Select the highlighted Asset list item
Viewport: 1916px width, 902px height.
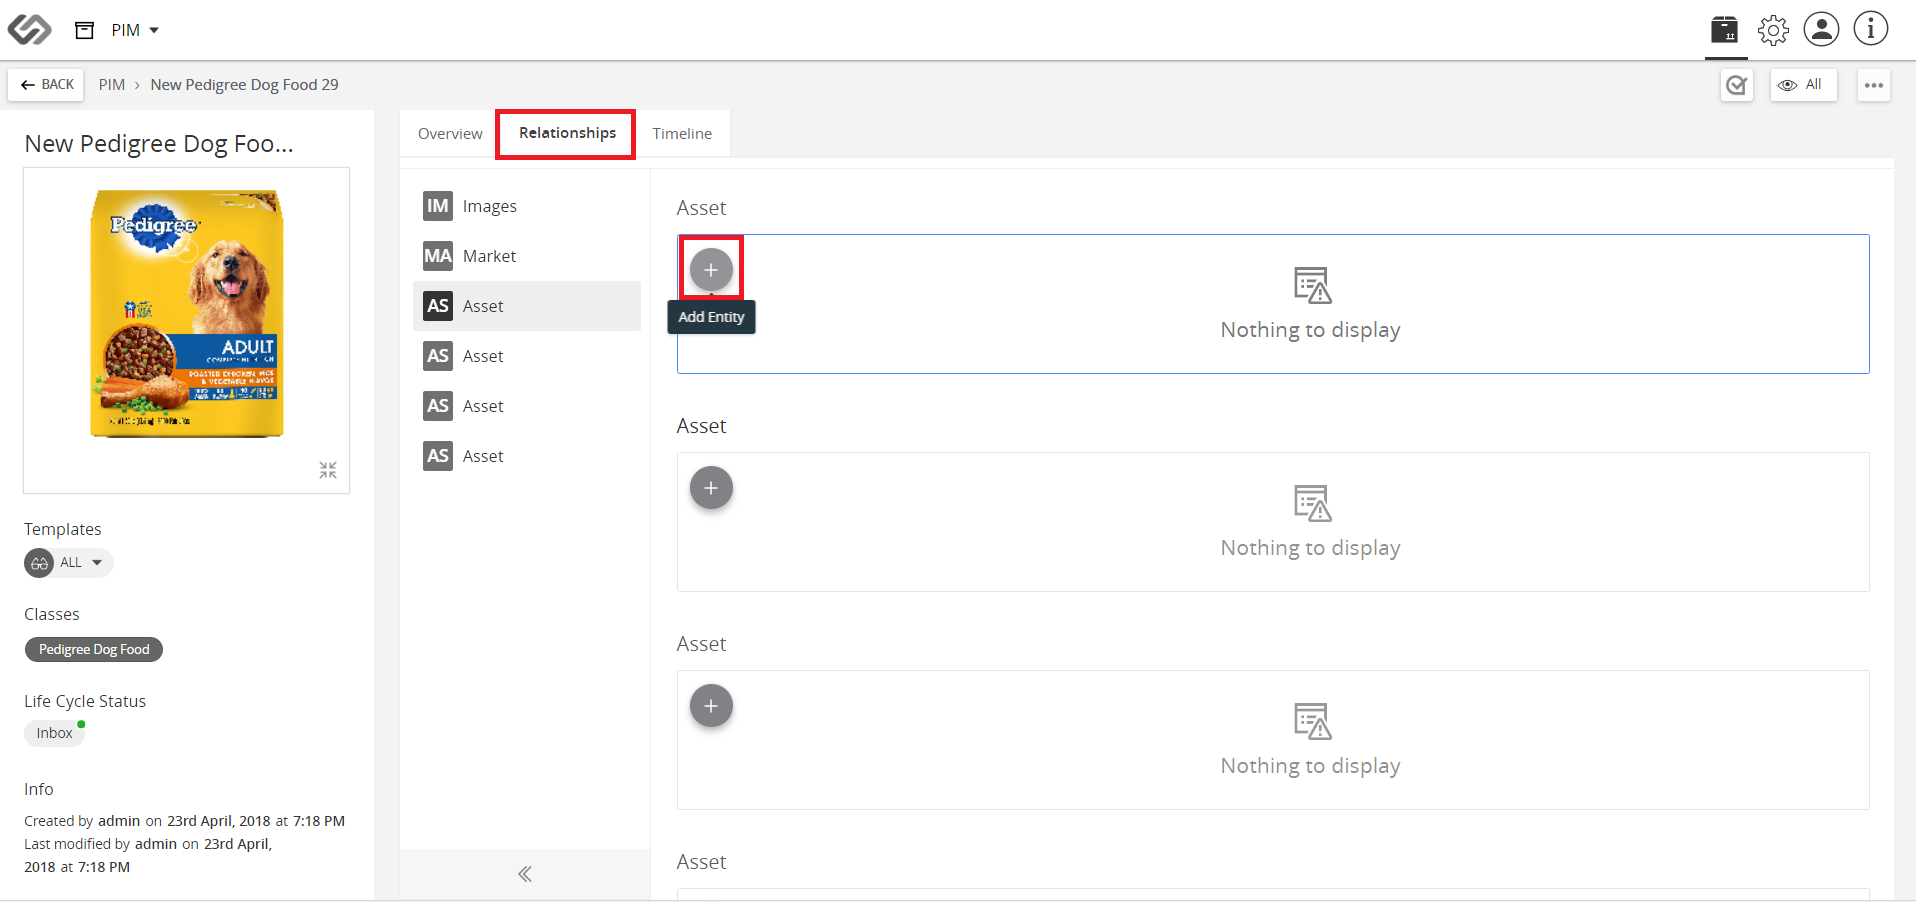click(x=527, y=306)
